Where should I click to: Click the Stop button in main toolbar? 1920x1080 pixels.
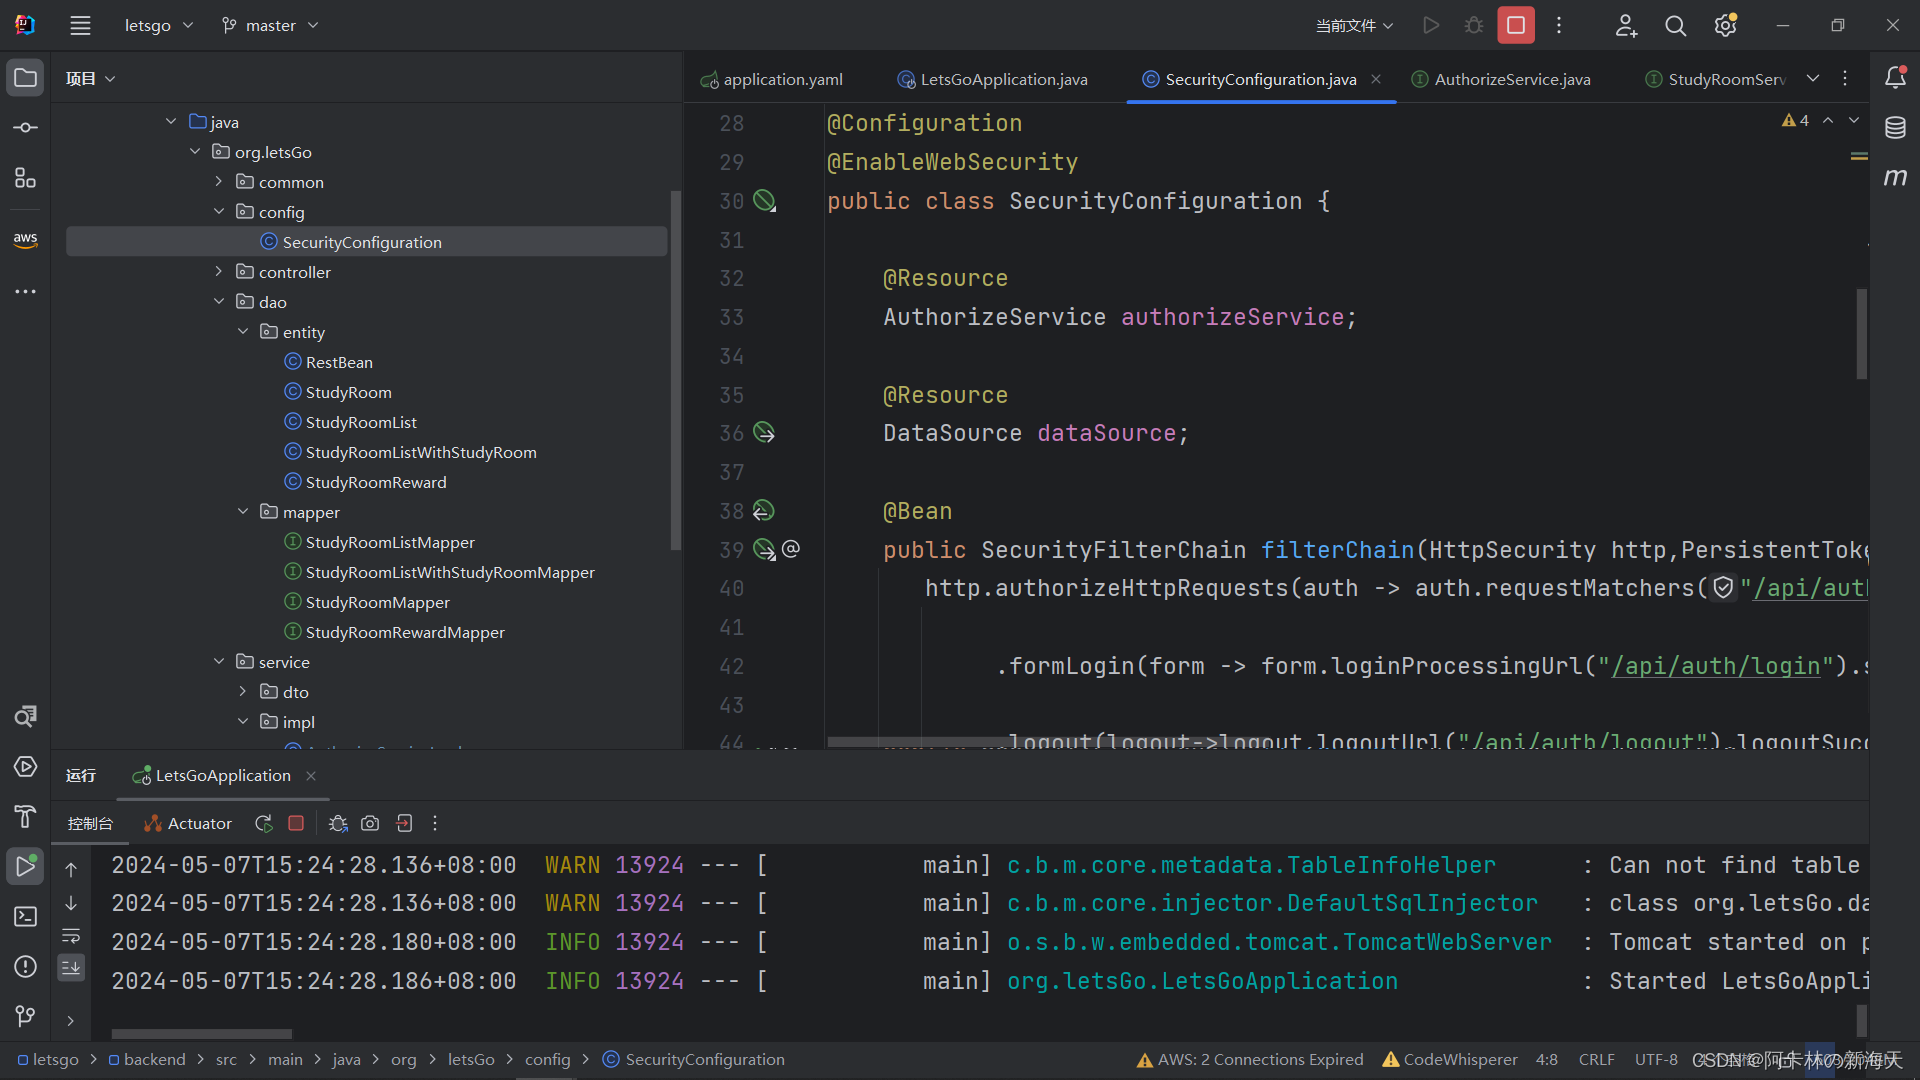tap(1515, 25)
